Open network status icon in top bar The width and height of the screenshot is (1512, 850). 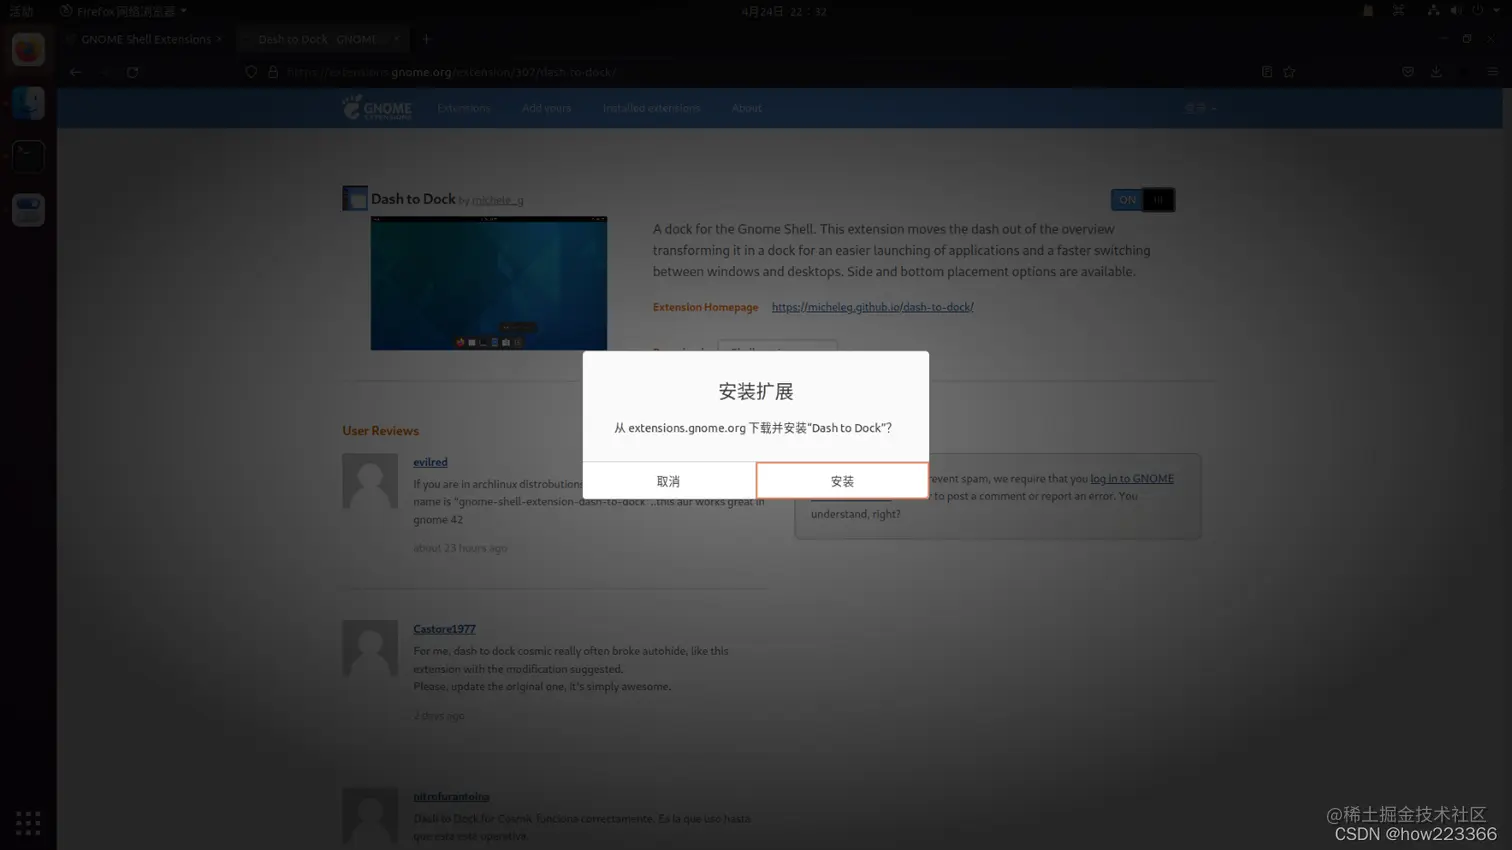[1433, 11]
